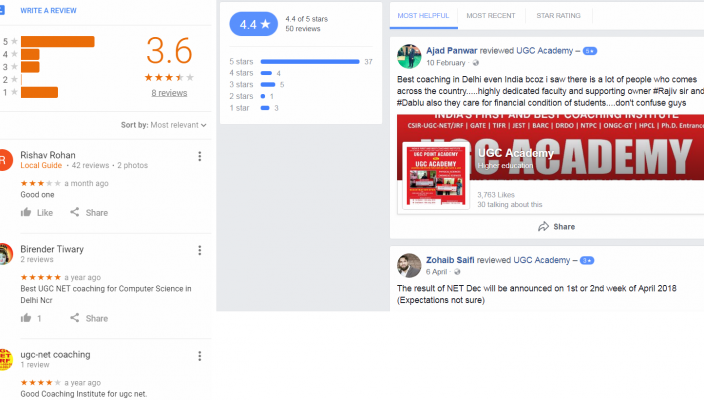
Task: Click share icon under Birender Tiwary's review
Action: (75, 318)
